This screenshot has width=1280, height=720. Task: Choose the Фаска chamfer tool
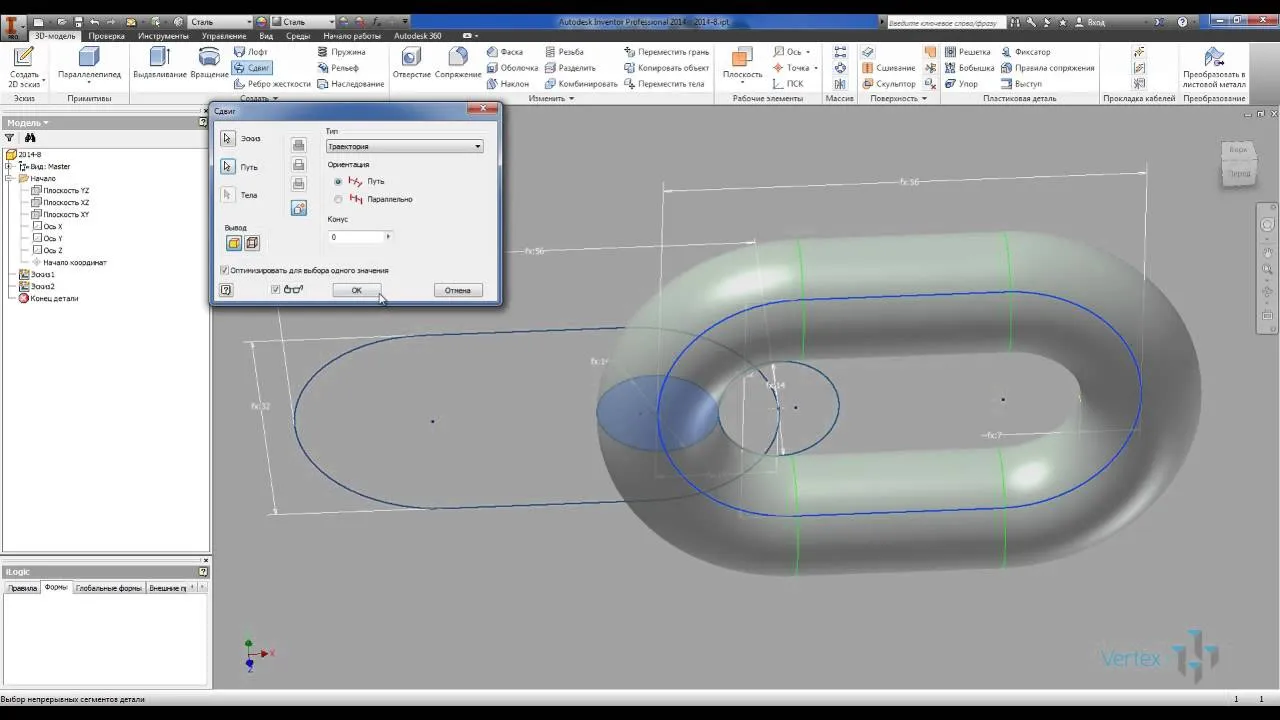click(505, 52)
